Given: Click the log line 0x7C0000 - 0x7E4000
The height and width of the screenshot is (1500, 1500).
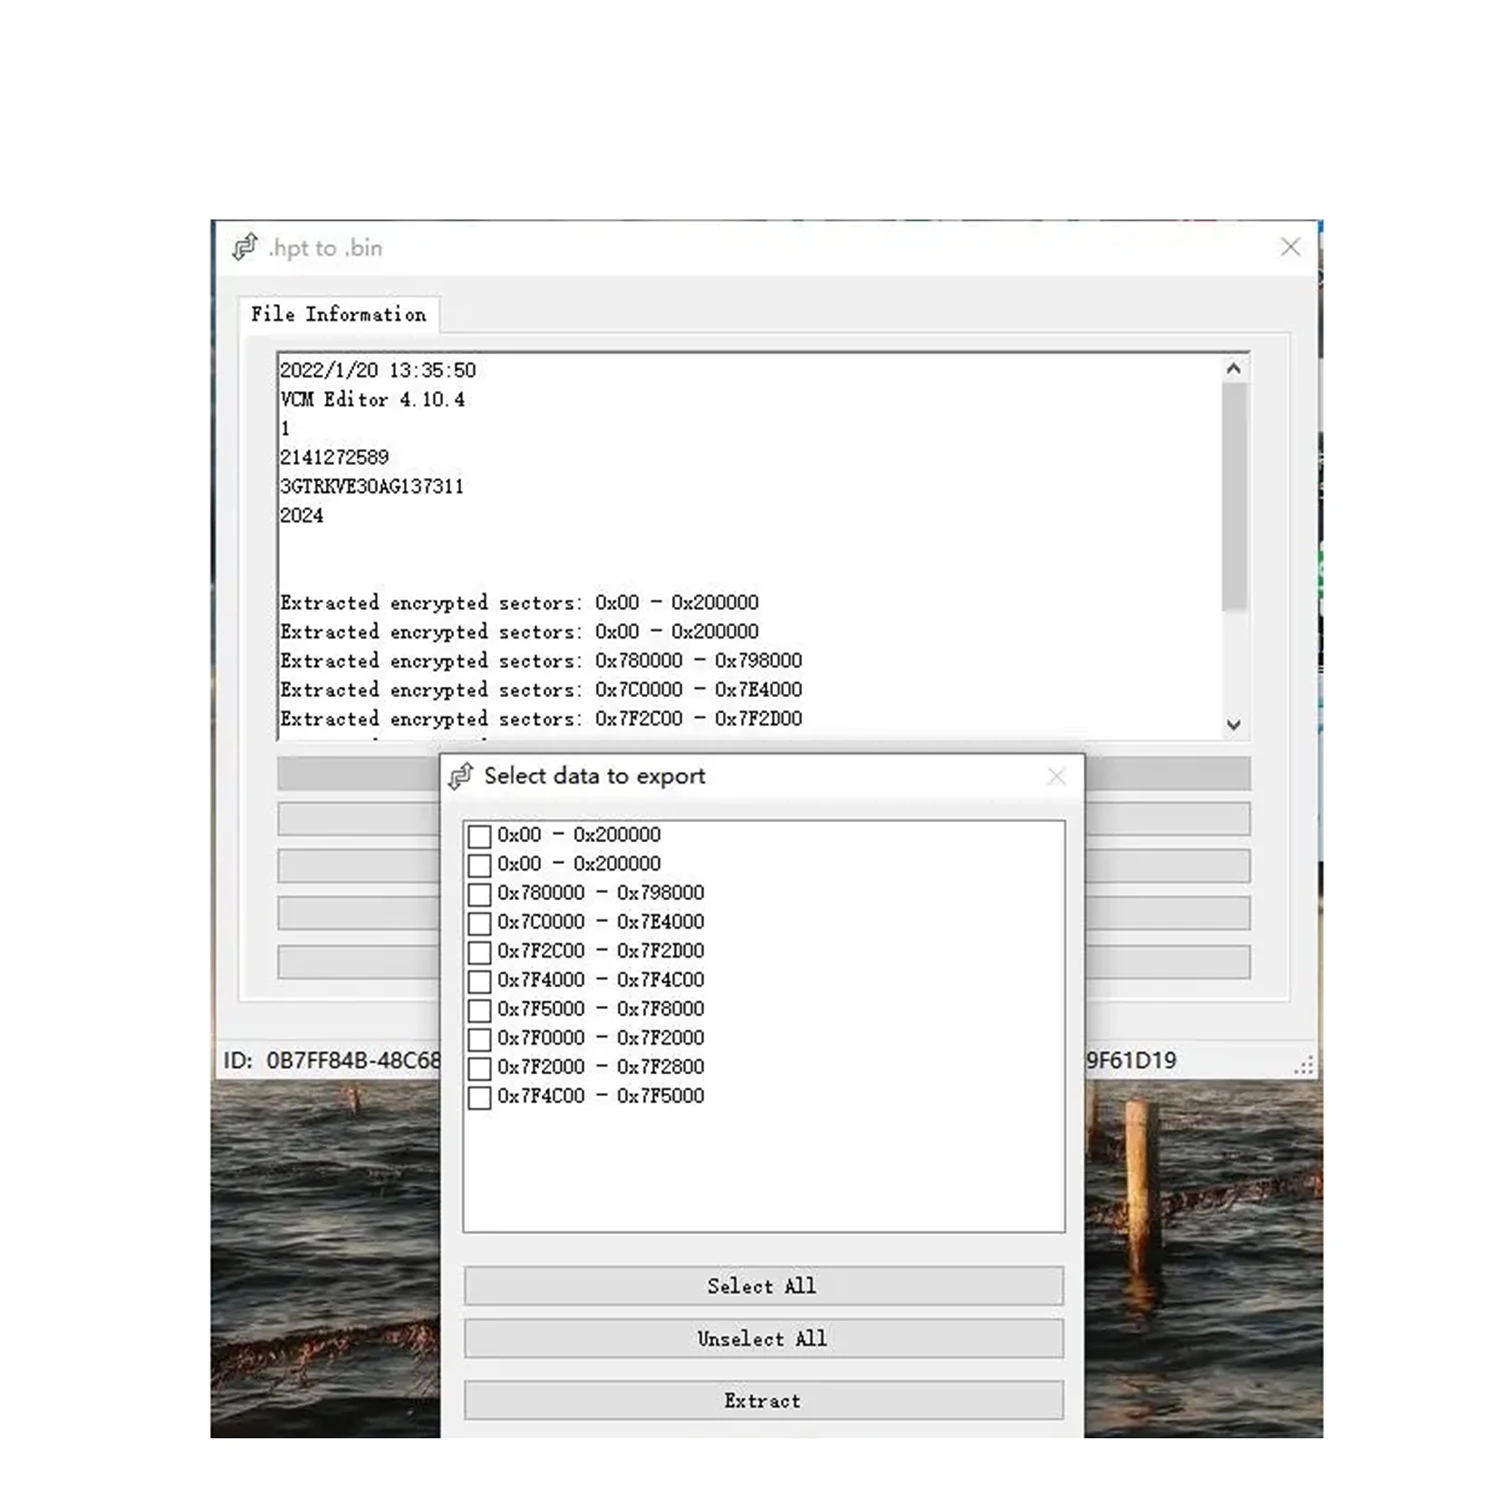Looking at the screenshot, I should [541, 690].
